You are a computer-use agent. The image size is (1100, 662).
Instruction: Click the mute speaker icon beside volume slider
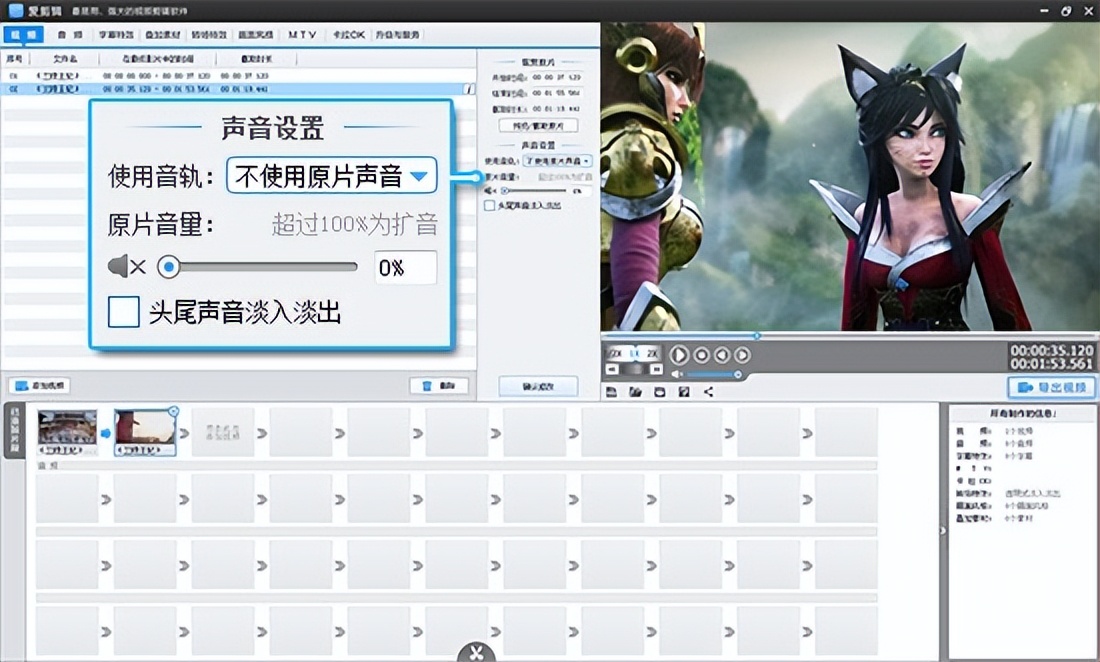pos(490,191)
